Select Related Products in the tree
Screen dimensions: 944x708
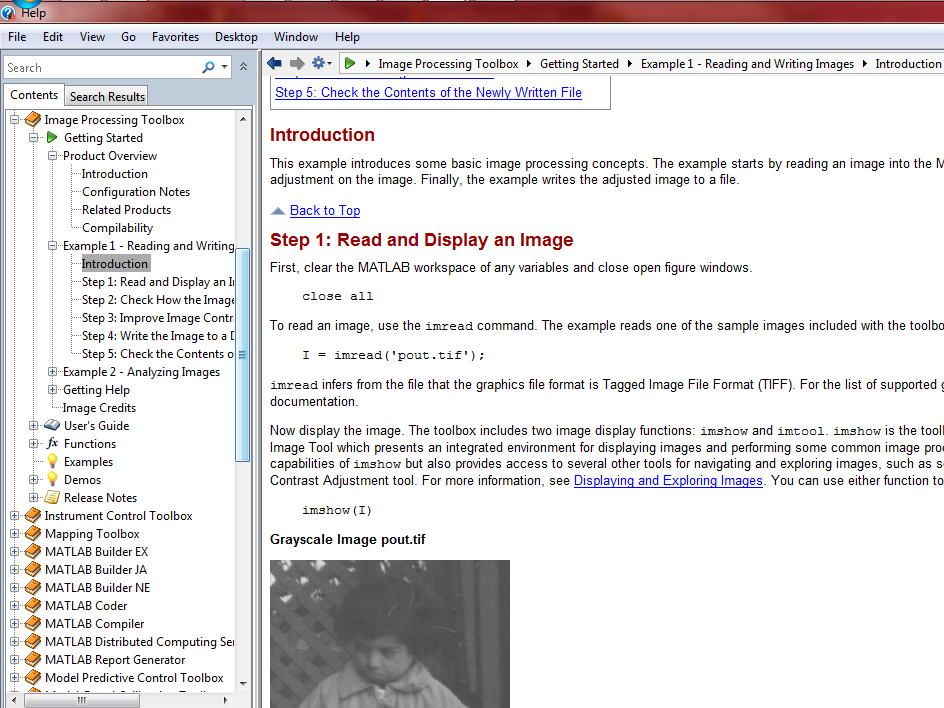126,210
